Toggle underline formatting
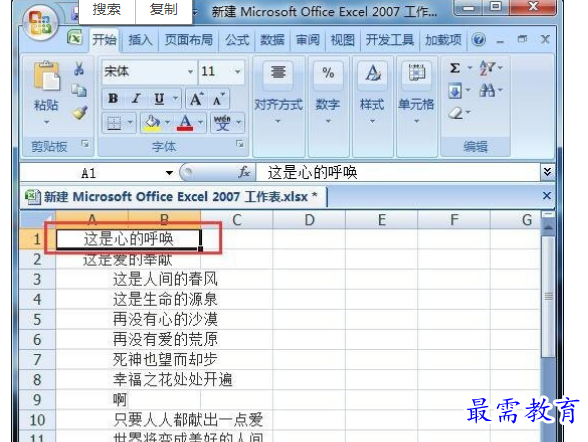 (x=159, y=99)
